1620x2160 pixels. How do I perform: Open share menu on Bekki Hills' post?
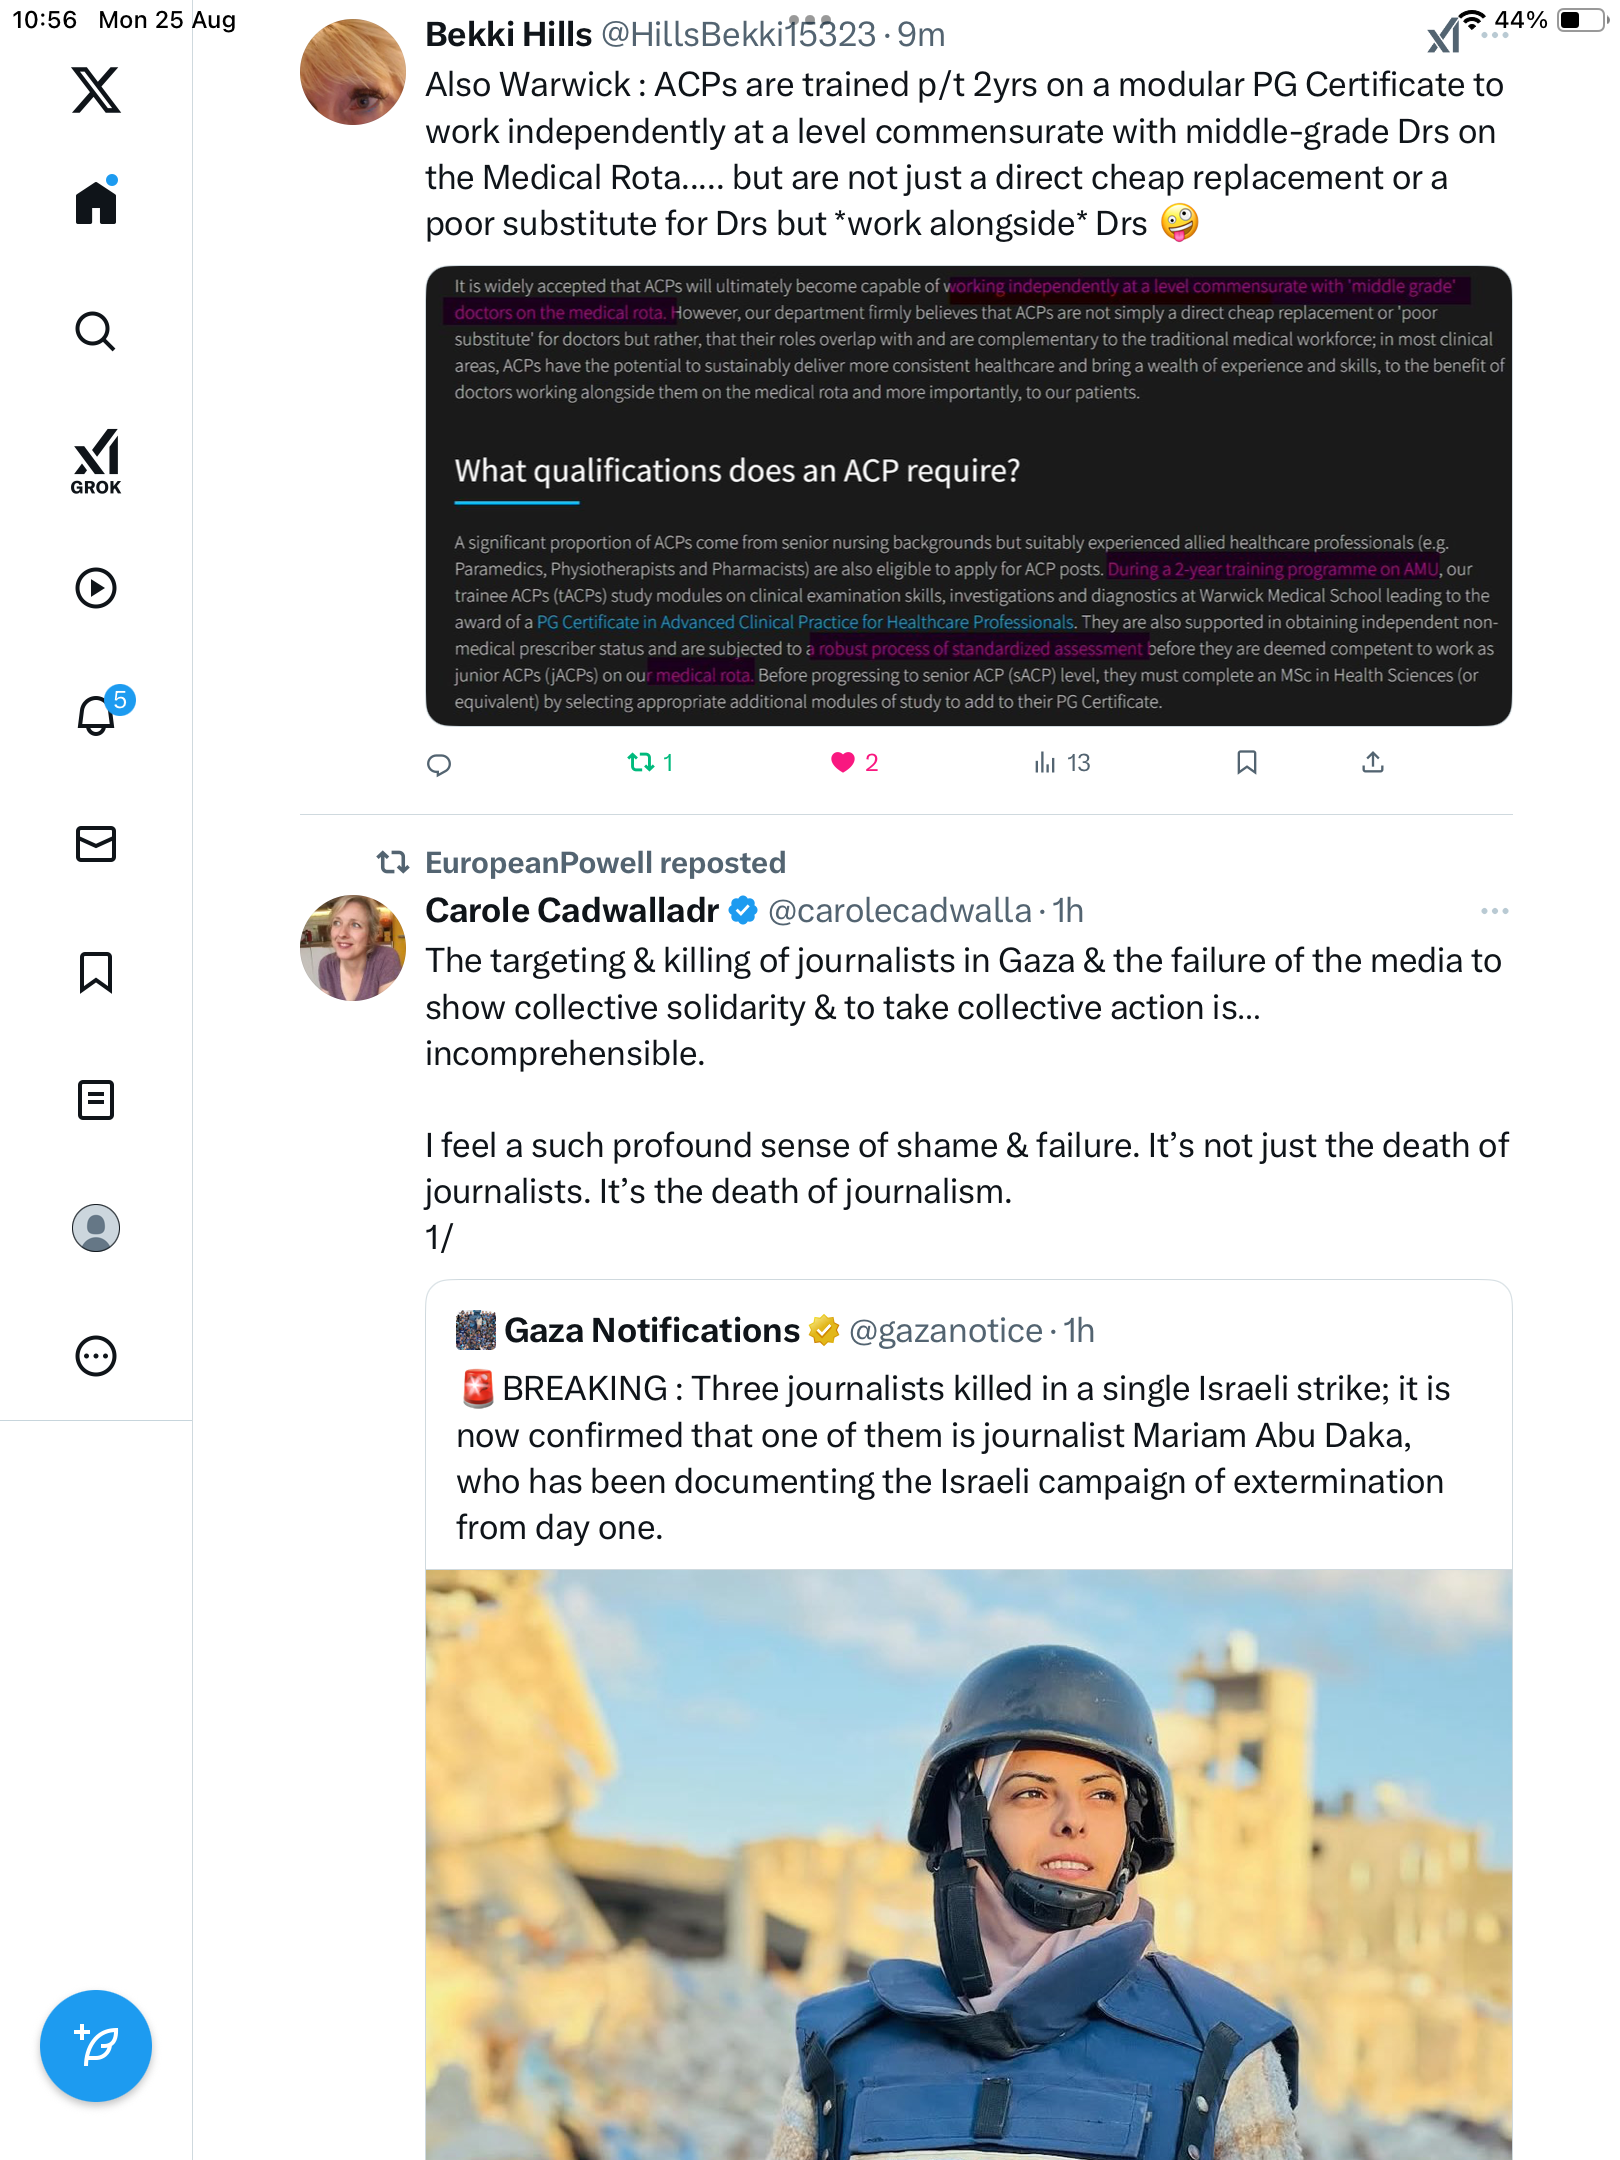[1373, 763]
